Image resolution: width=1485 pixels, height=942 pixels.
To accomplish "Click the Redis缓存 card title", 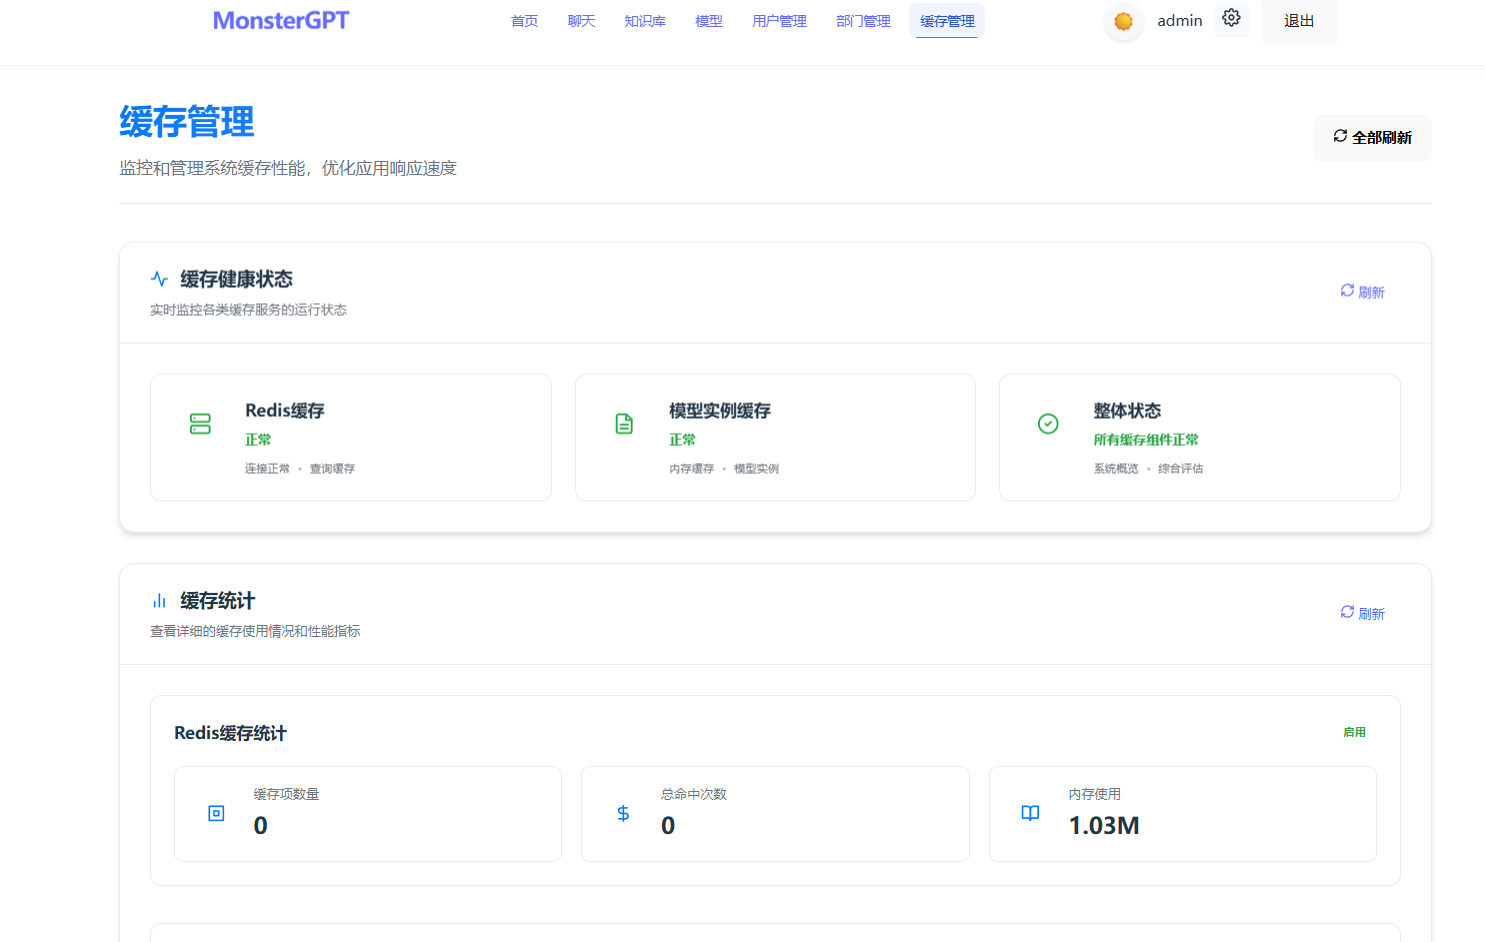I will coord(285,411).
